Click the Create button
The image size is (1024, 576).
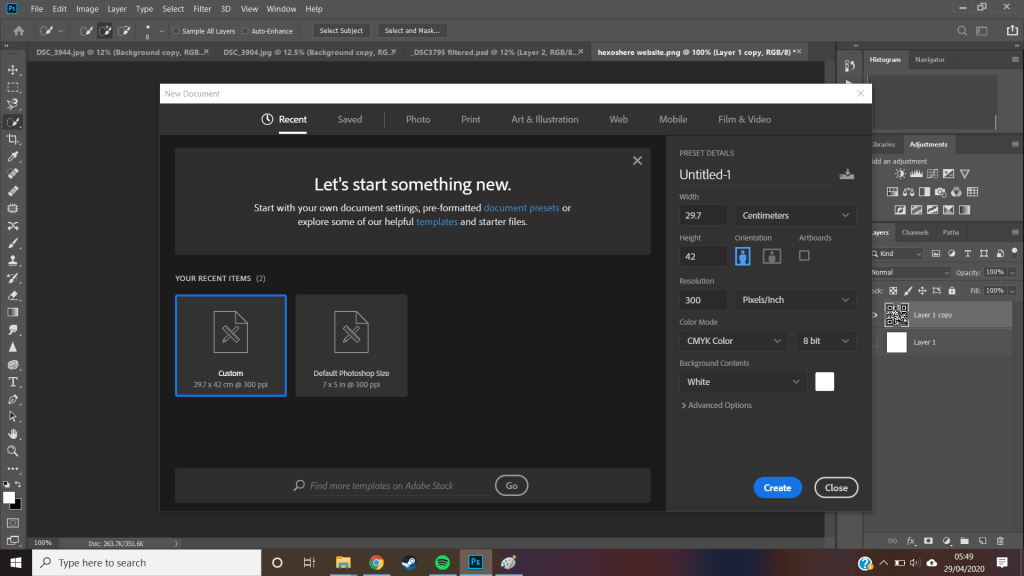tap(777, 488)
